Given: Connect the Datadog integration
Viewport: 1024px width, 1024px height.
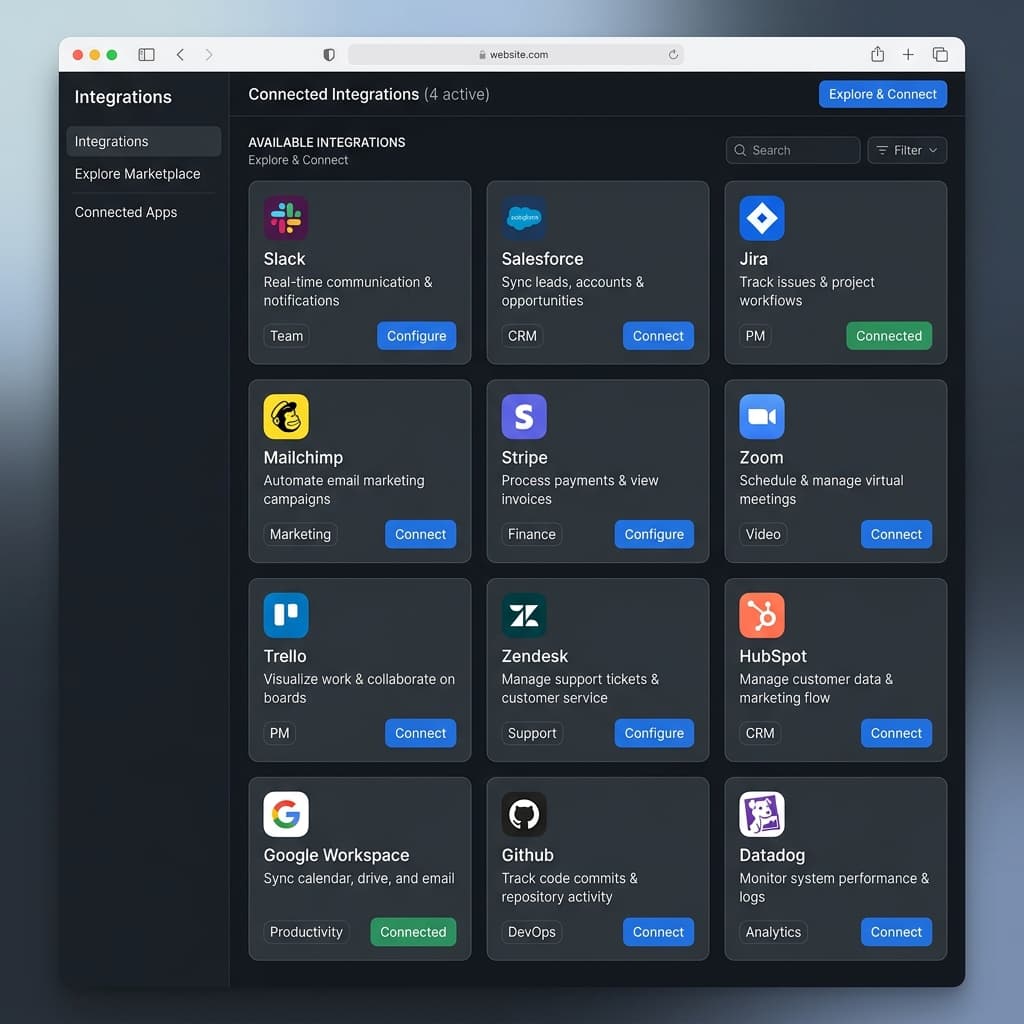Looking at the screenshot, I should click(896, 932).
